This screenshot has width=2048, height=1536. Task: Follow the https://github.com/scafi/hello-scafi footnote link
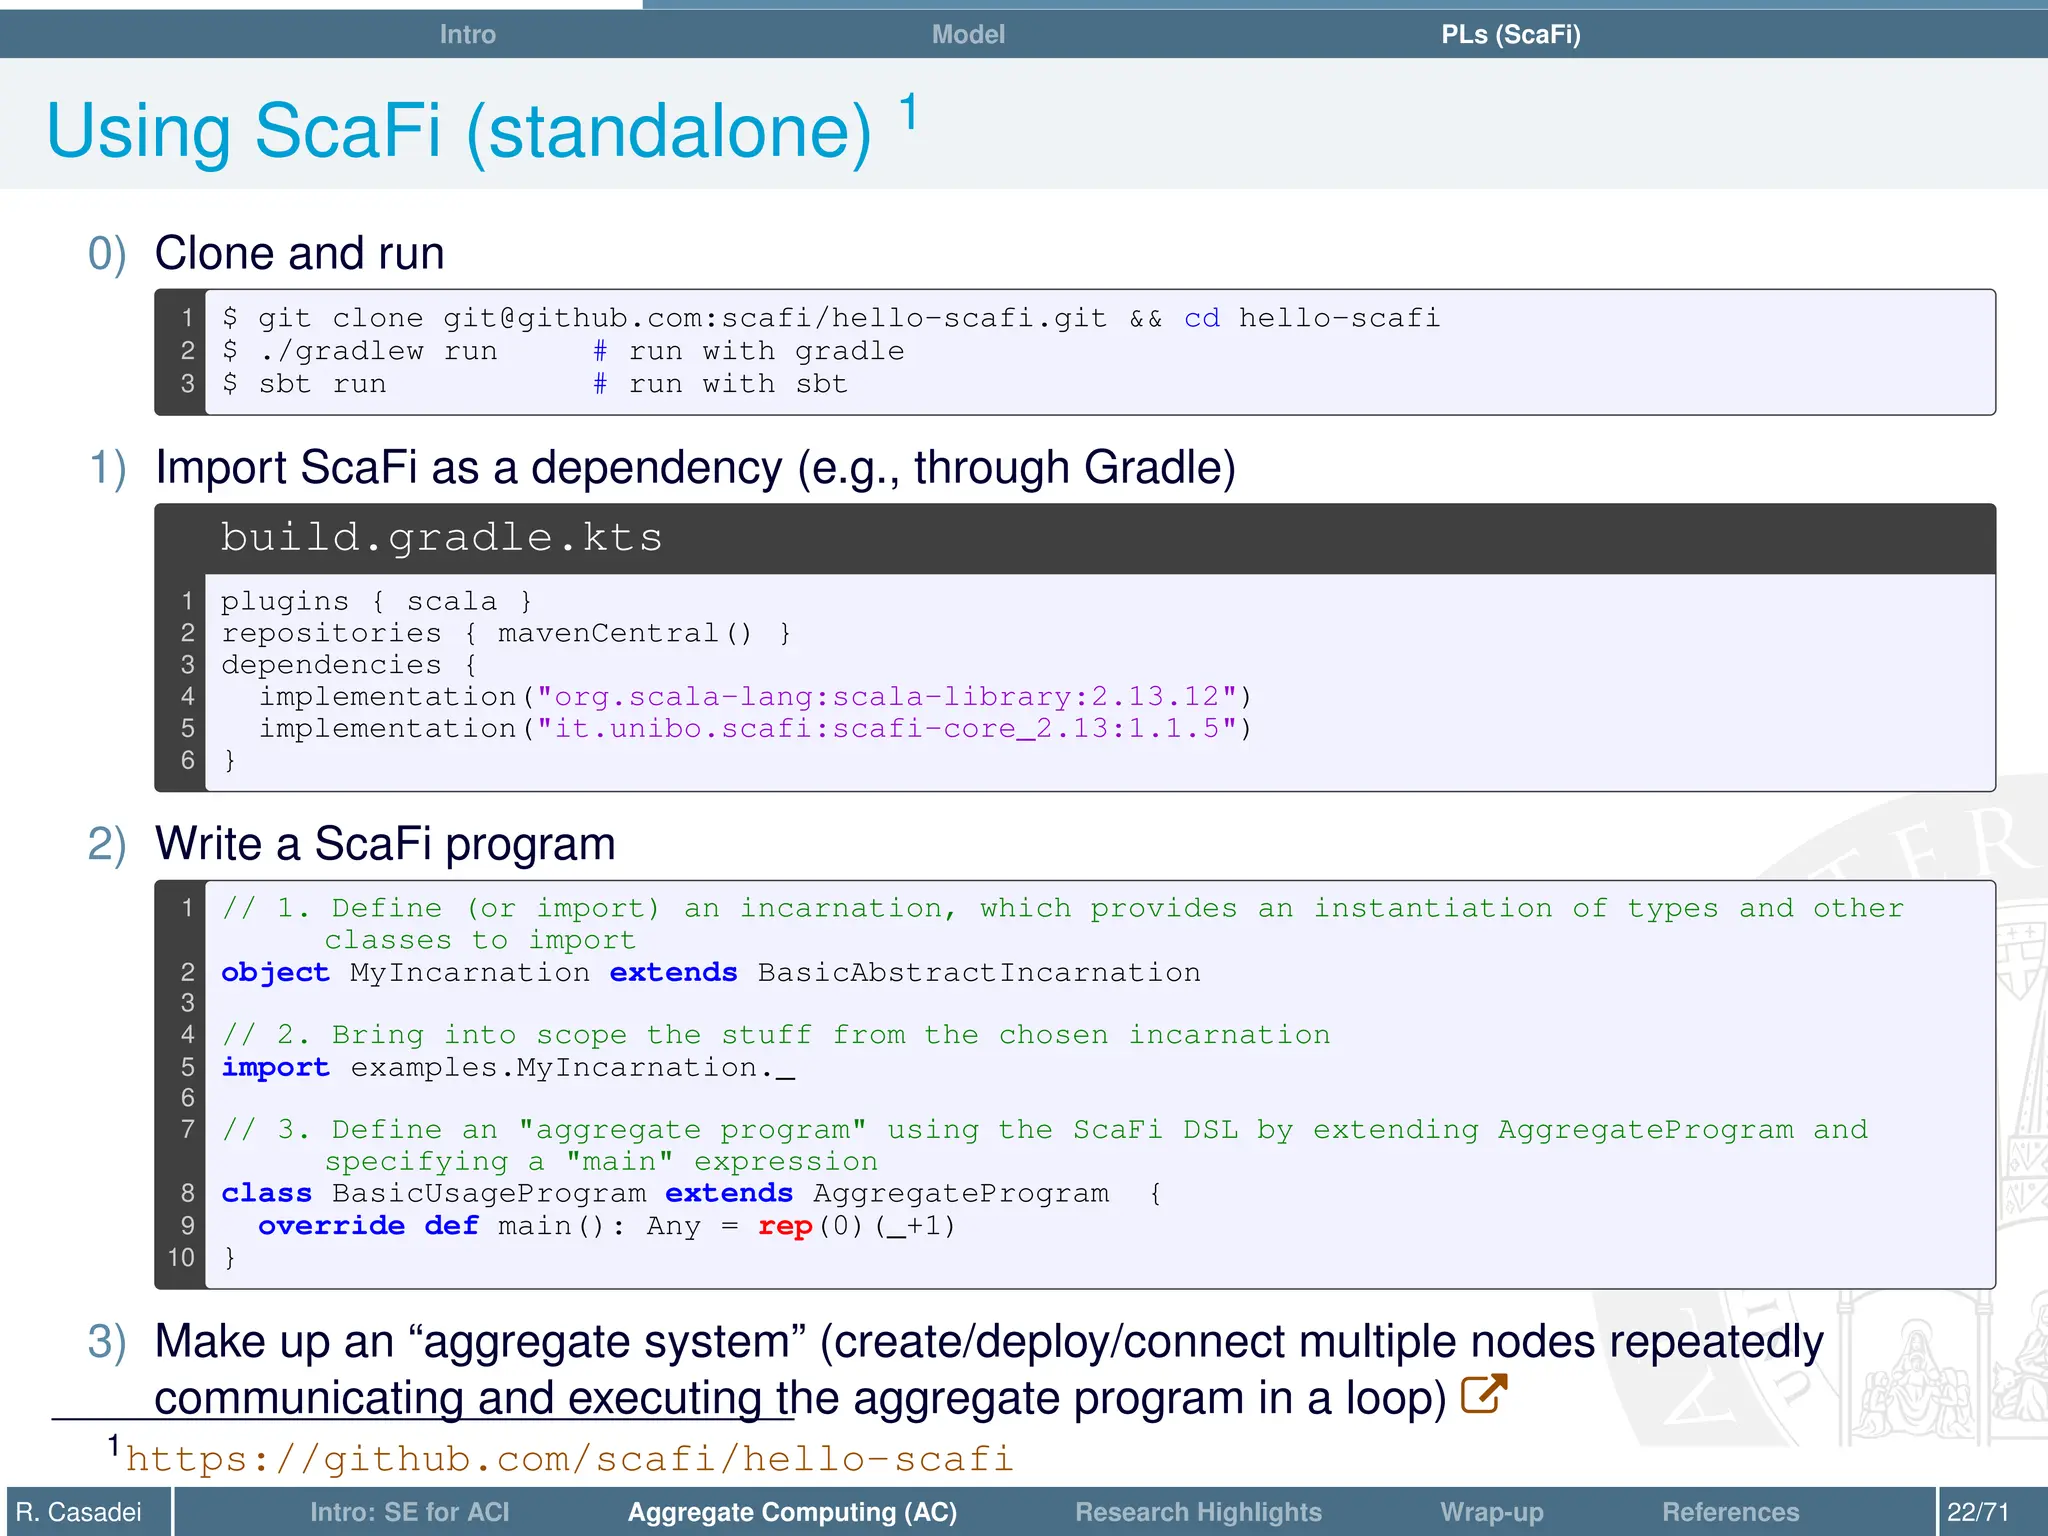point(570,1459)
